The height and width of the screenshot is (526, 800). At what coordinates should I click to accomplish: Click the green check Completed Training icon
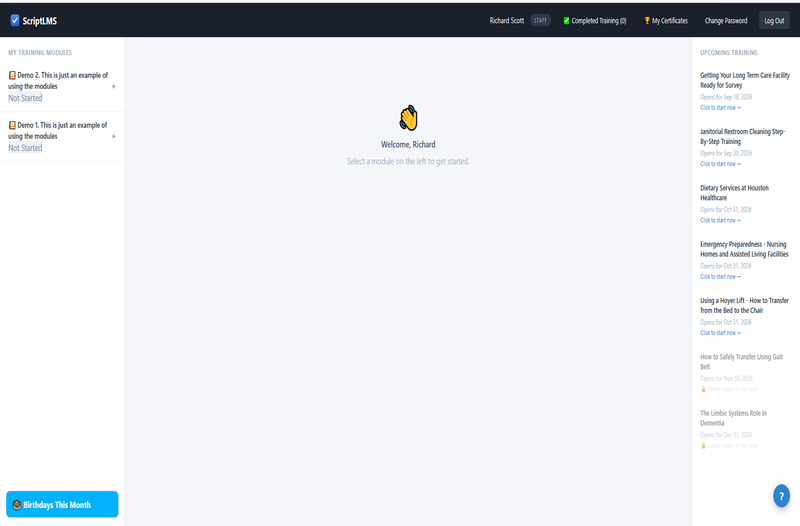[566, 20]
